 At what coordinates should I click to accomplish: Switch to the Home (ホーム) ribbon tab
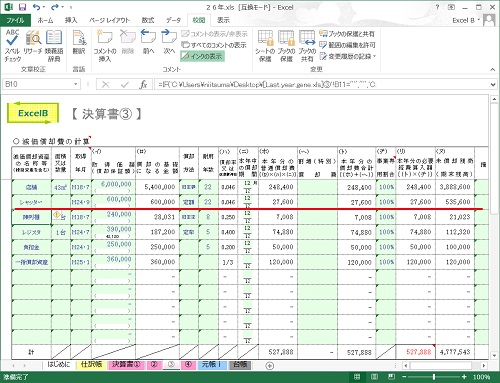click(x=45, y=20)
